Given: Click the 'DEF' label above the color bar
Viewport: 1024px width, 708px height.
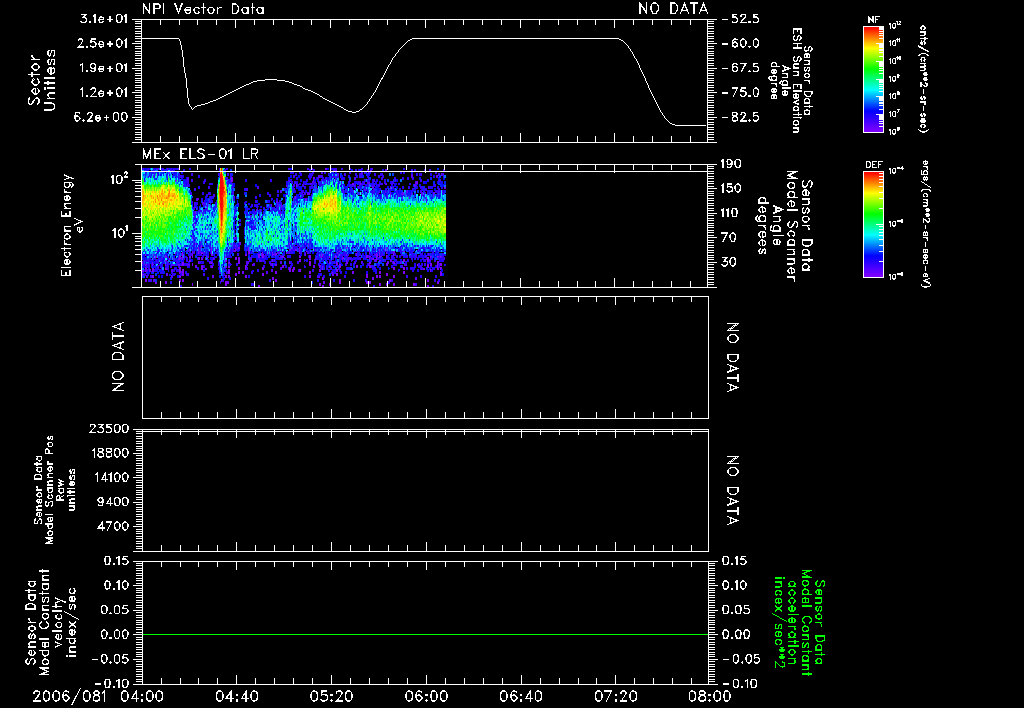Looking at the screenshot, I should tap(874, 165).
